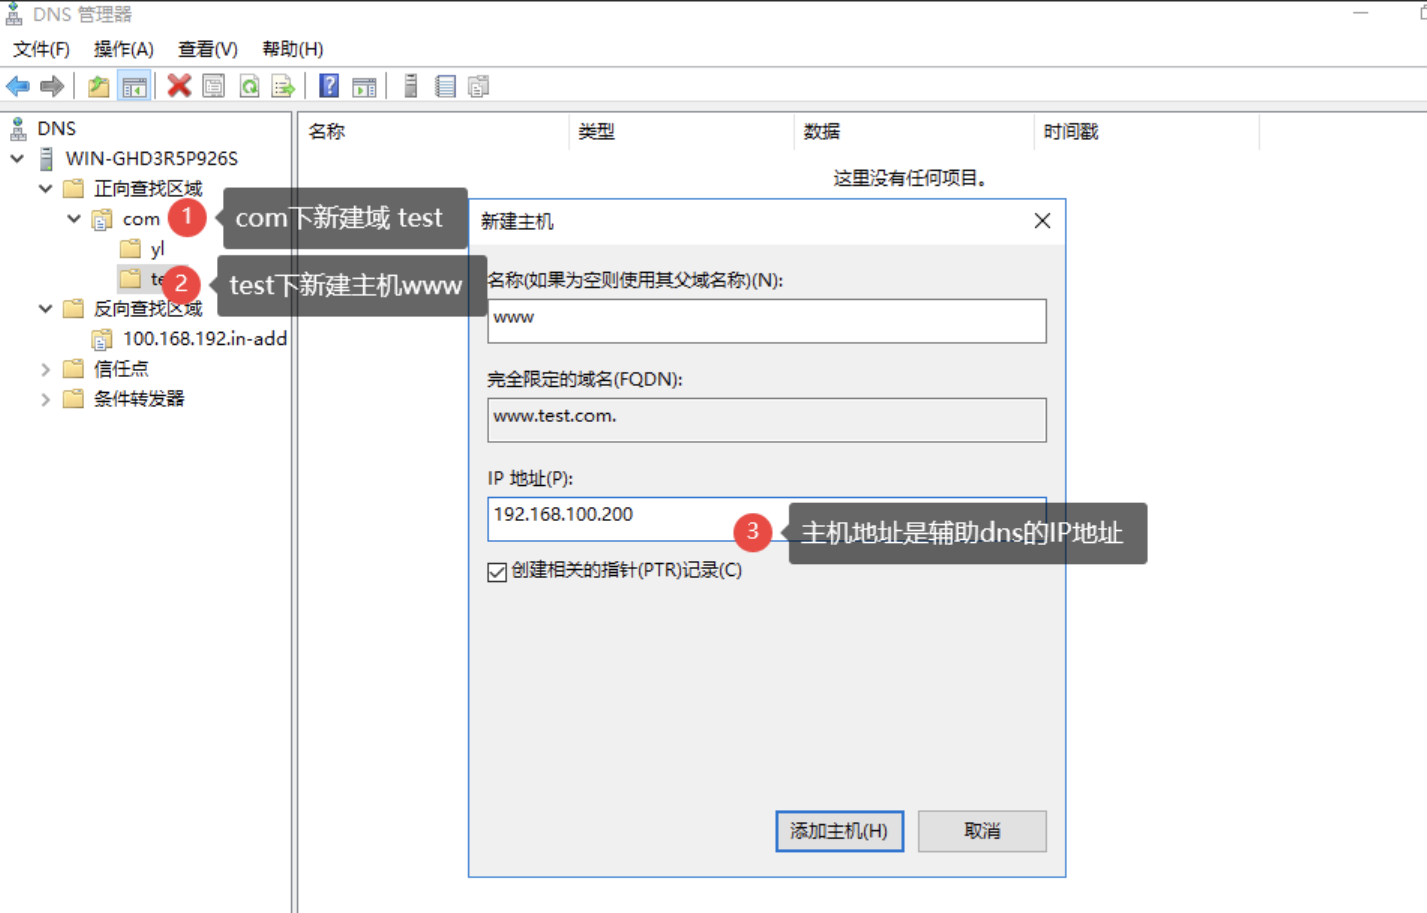Image resolution: width=1427 pixels, height=913 pixels.
Task: Open the 文件(F) menu
Action: 41,49
